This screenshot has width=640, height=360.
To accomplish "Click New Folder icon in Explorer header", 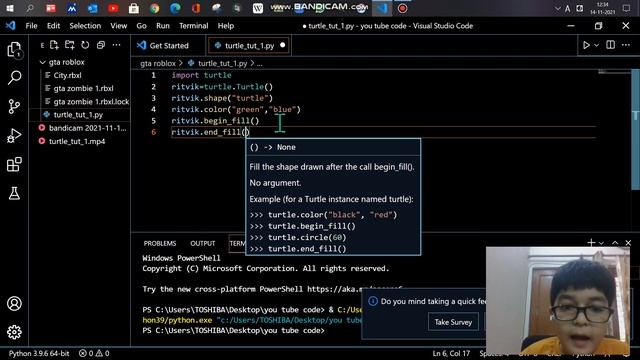I will 70,45.
